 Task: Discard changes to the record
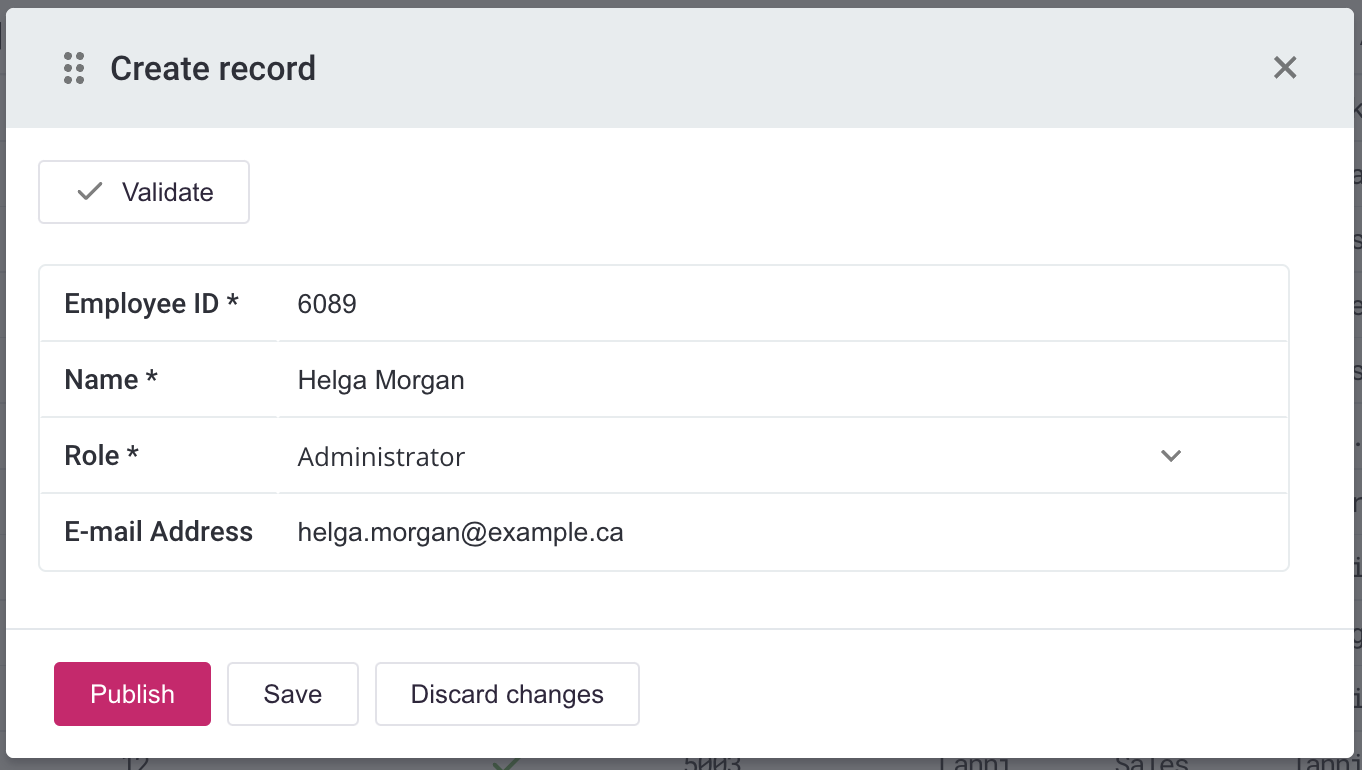[x=506, y=693]
